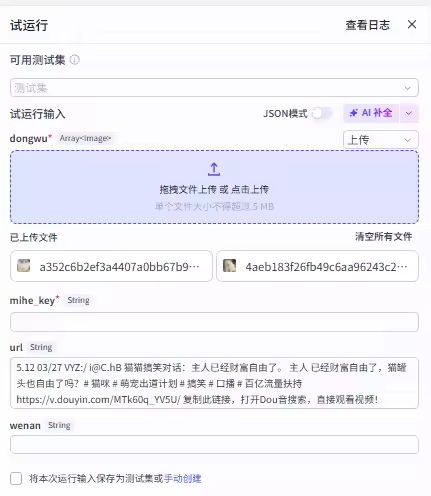Click the AI 补全 button
431x496 pixels.
371,113
